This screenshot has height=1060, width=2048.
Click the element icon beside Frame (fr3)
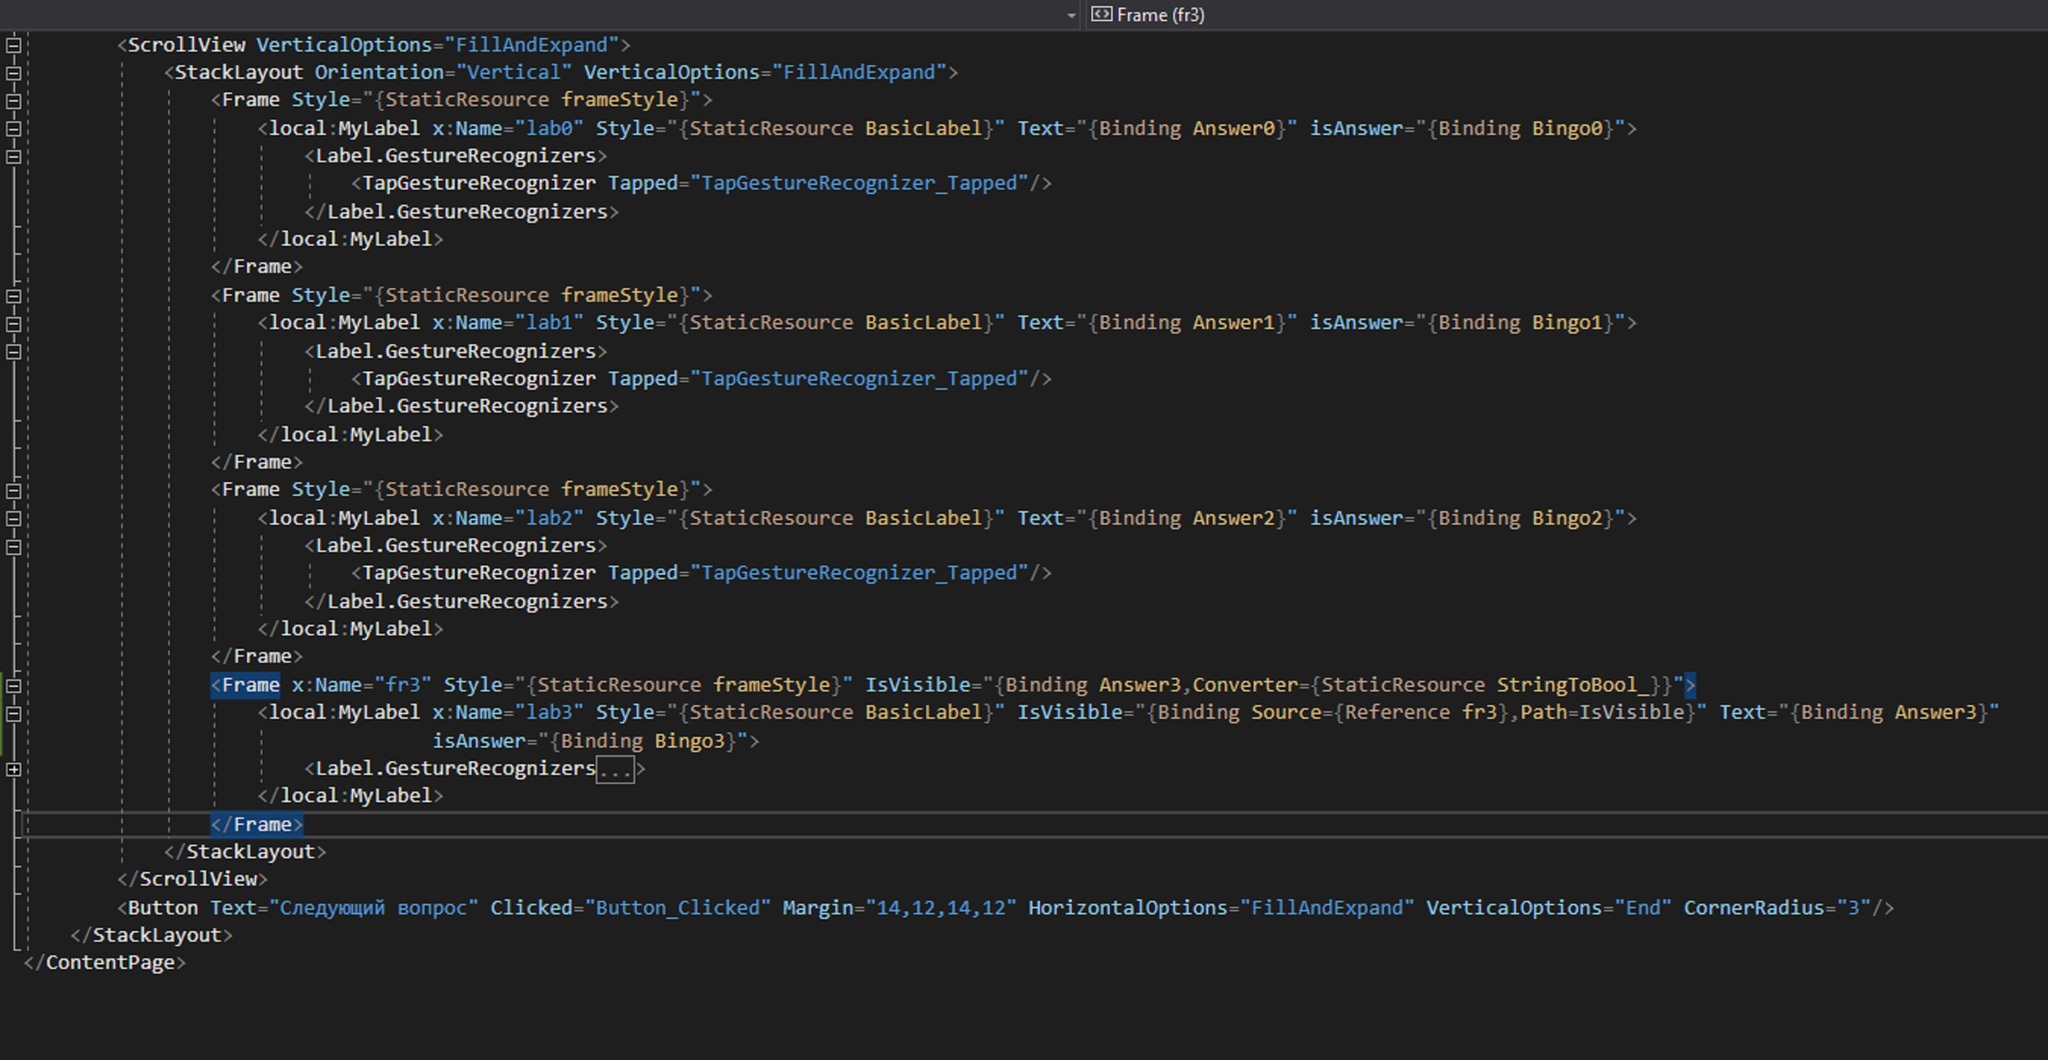[x=1101, y=14]
